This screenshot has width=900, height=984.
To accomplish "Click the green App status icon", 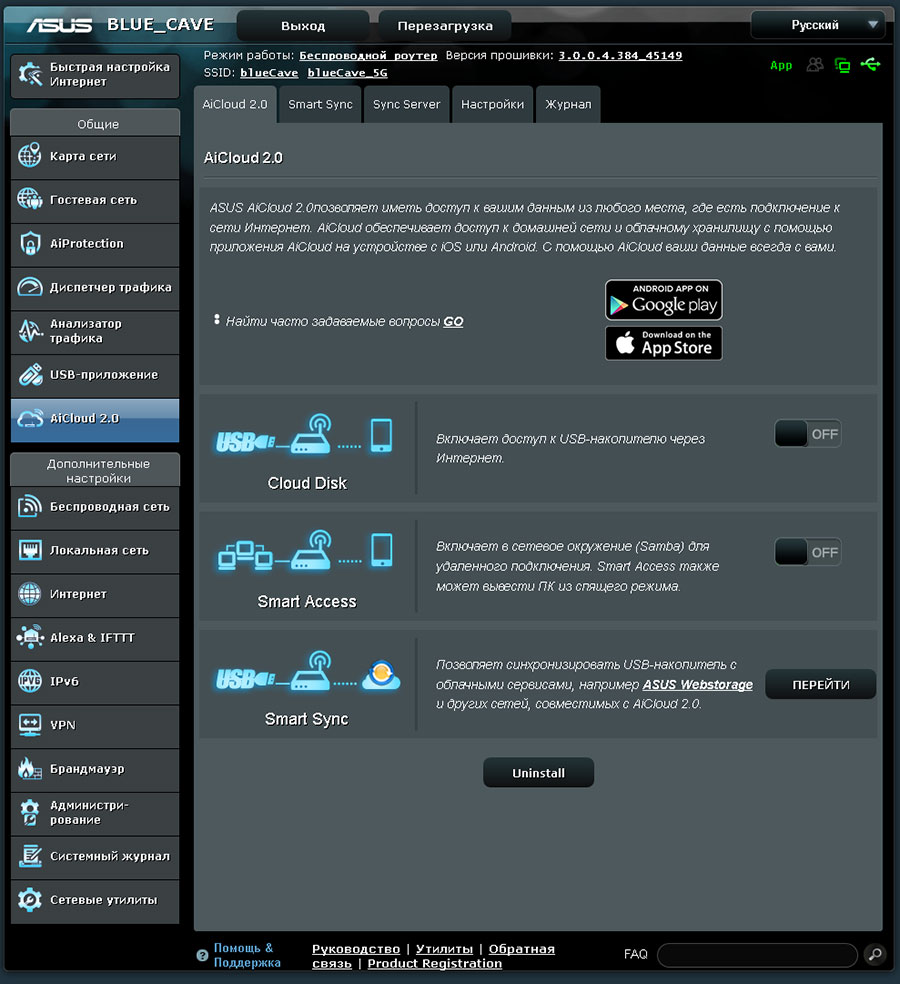I will coord(781,65).
